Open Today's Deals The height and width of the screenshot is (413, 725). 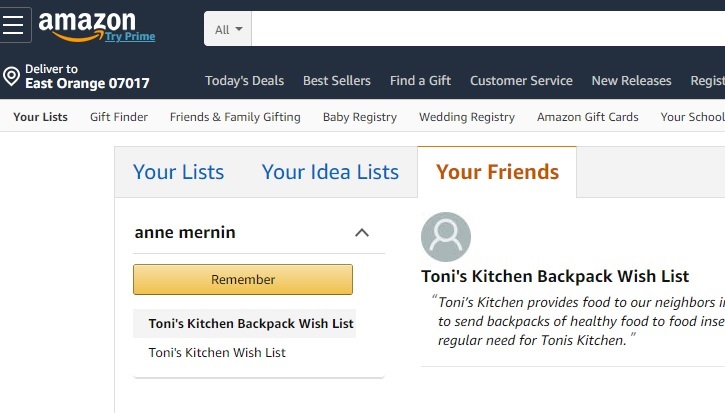tap(245, 80)
